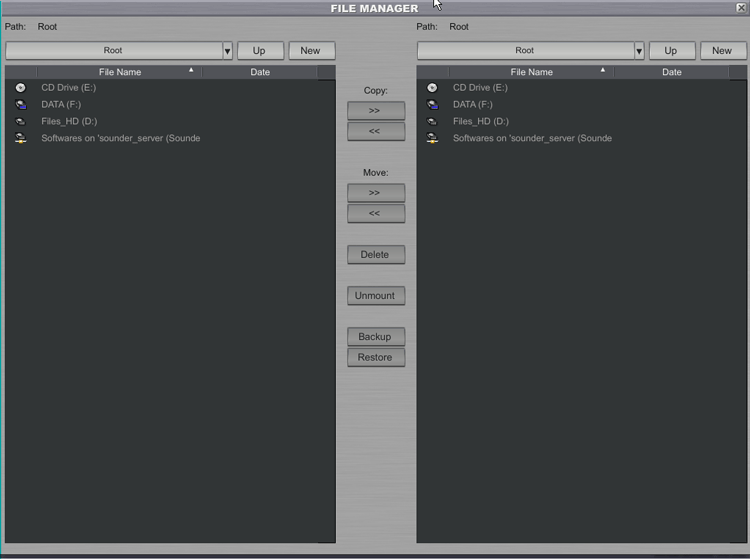This screenshot has height=559, width=750.
Task: Sort left pane by Date column header
Action: point(260,72)
